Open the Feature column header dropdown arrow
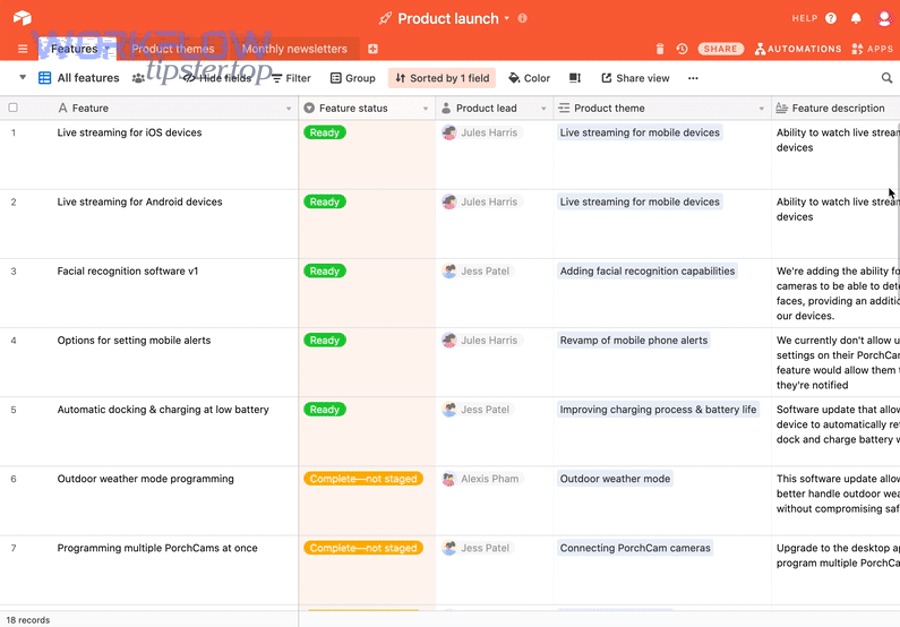Screen dimensions: 900x627 pyautogui.click(x=288, y=109)
